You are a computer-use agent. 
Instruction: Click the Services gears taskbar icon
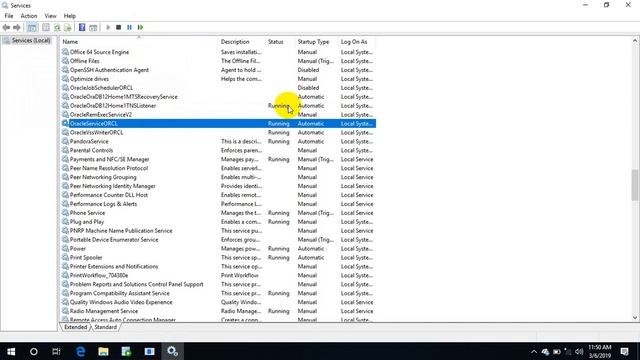pos(172,351)
